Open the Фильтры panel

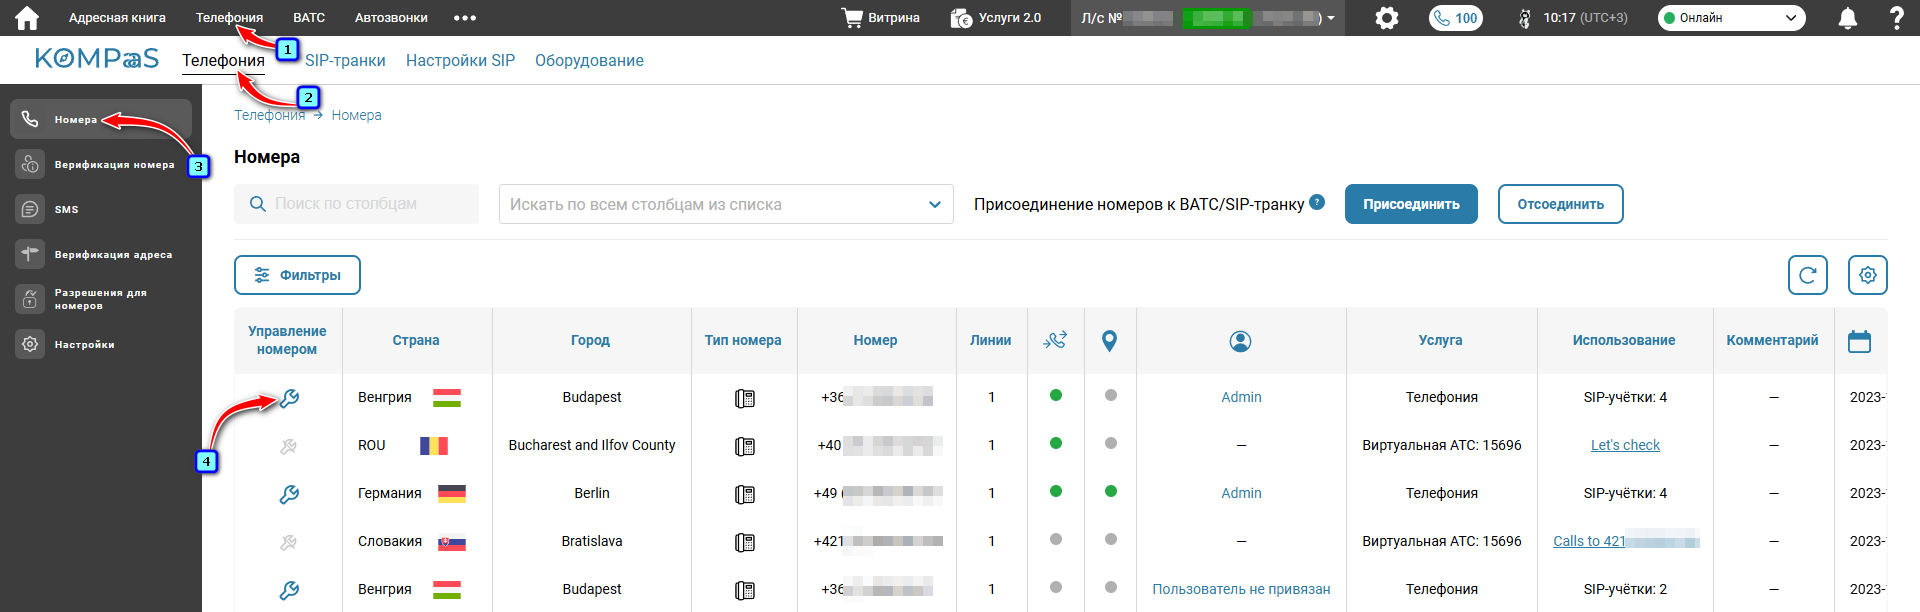297,275
